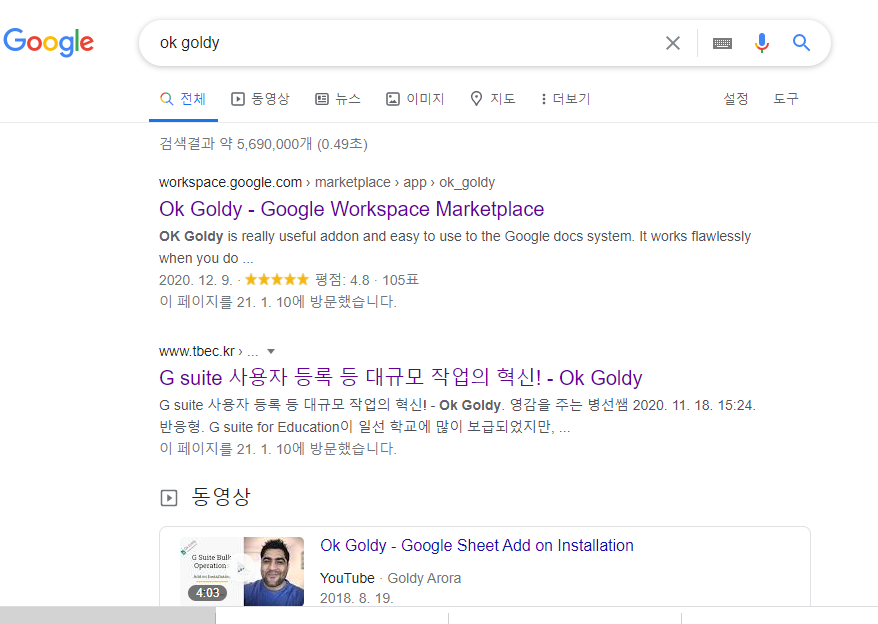Click the 동영상 section heading
Screen dimensions: 878x624
(221, 497)
